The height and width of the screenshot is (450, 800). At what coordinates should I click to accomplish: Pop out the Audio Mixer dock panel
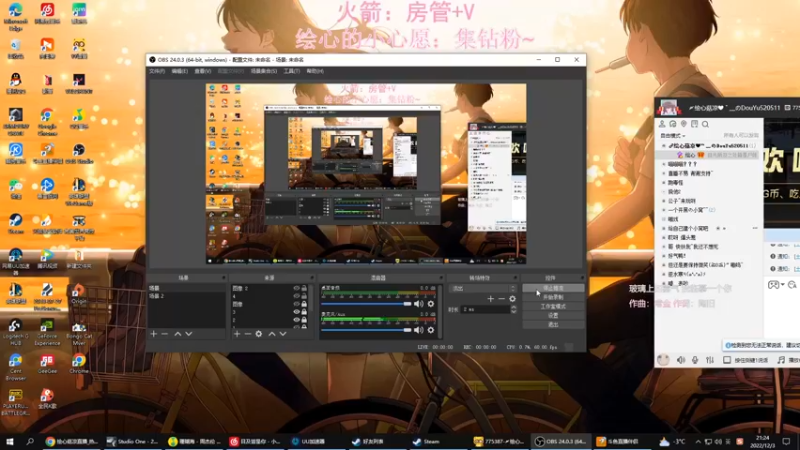click(441, 278)
